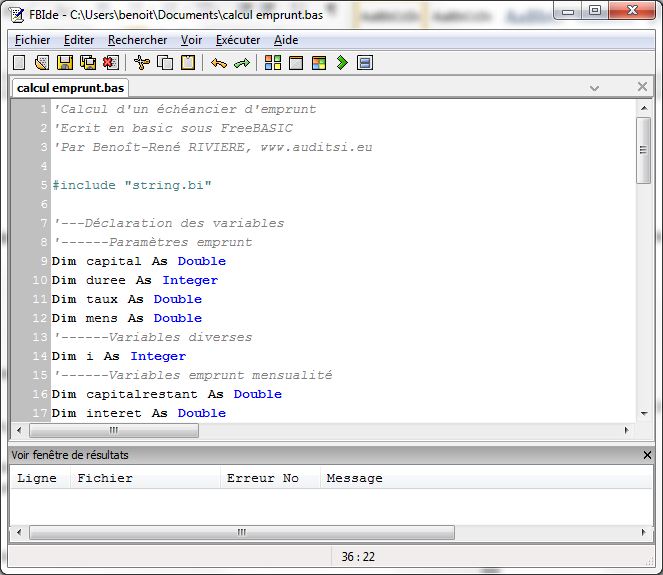This screenshot has height=575, width=663.
Task: Click the 'Dim interet As Double' line
Action: click(139, 413)
